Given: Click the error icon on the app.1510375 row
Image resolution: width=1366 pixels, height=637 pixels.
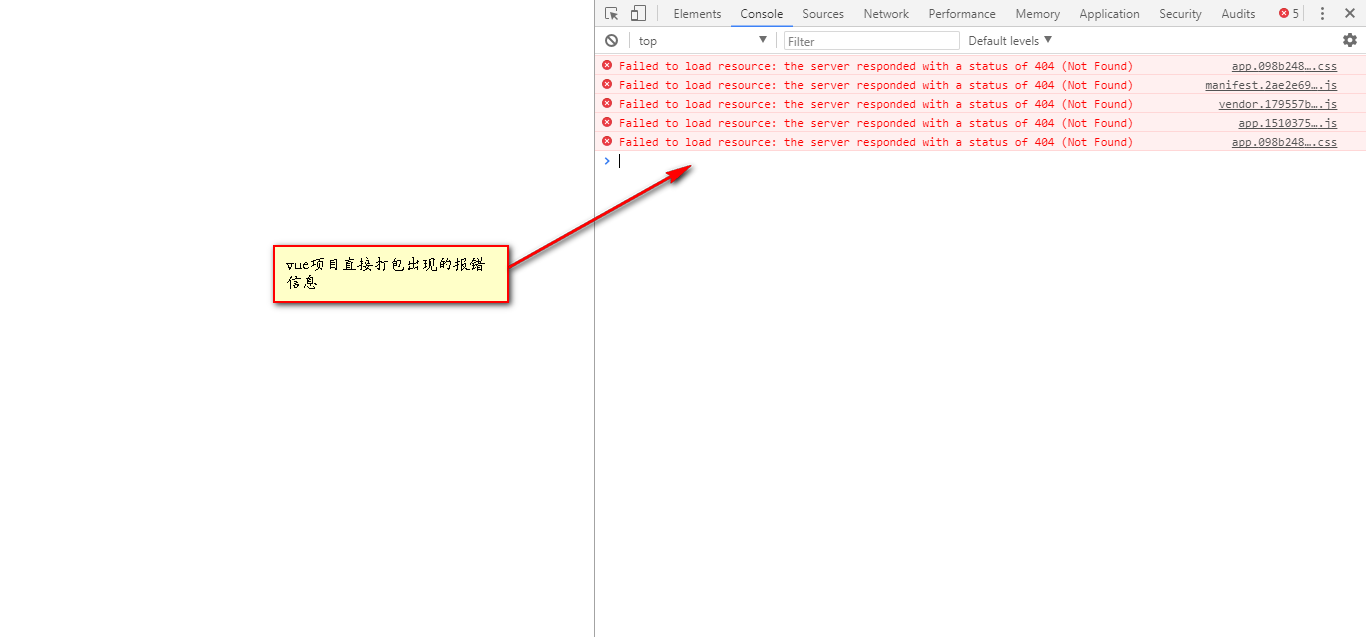Looking at the screenshot, I should pyautogui.click(x=607, y=123).
